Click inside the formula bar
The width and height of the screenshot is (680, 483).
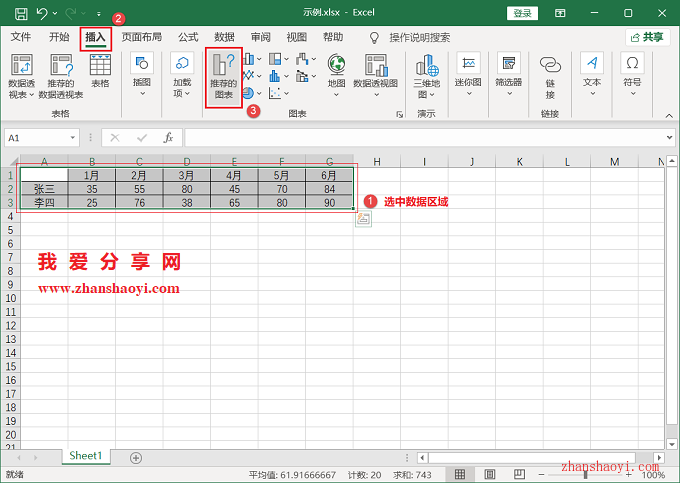pyautogui.click(x=424, y=138)
